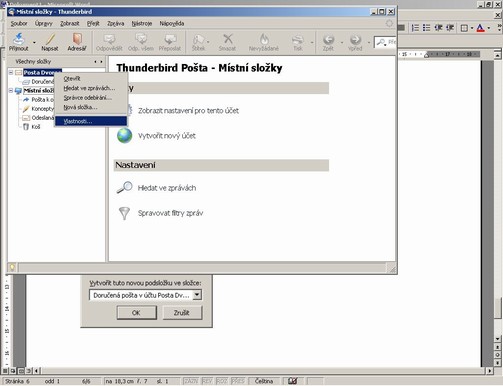Screen dimensions: 503x386
Task: Choose Otevřít from the context menu
Action: point(91,79)
